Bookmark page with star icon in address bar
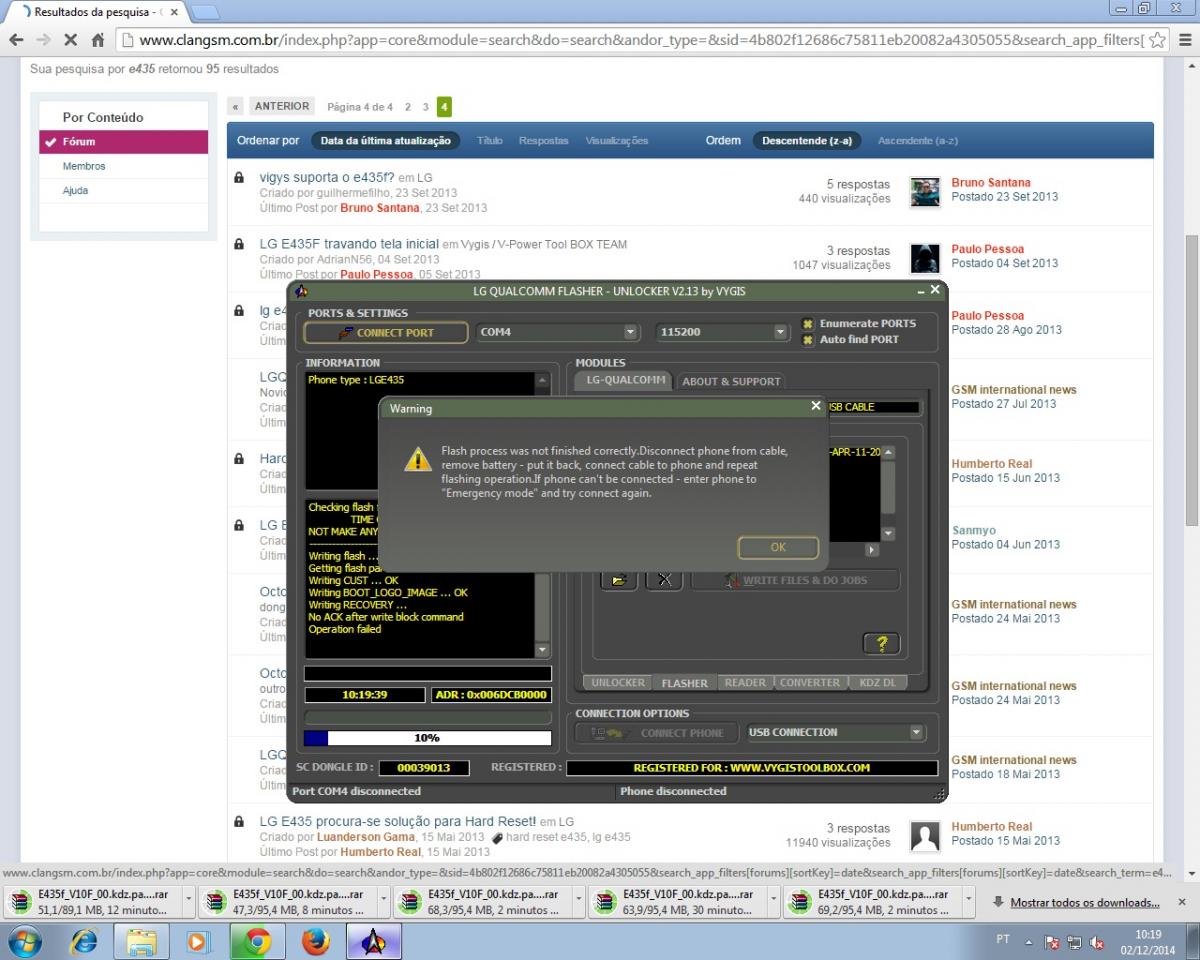This screenshot has height=960, width=1200. pyautogui.click(x=1157, y=40)
